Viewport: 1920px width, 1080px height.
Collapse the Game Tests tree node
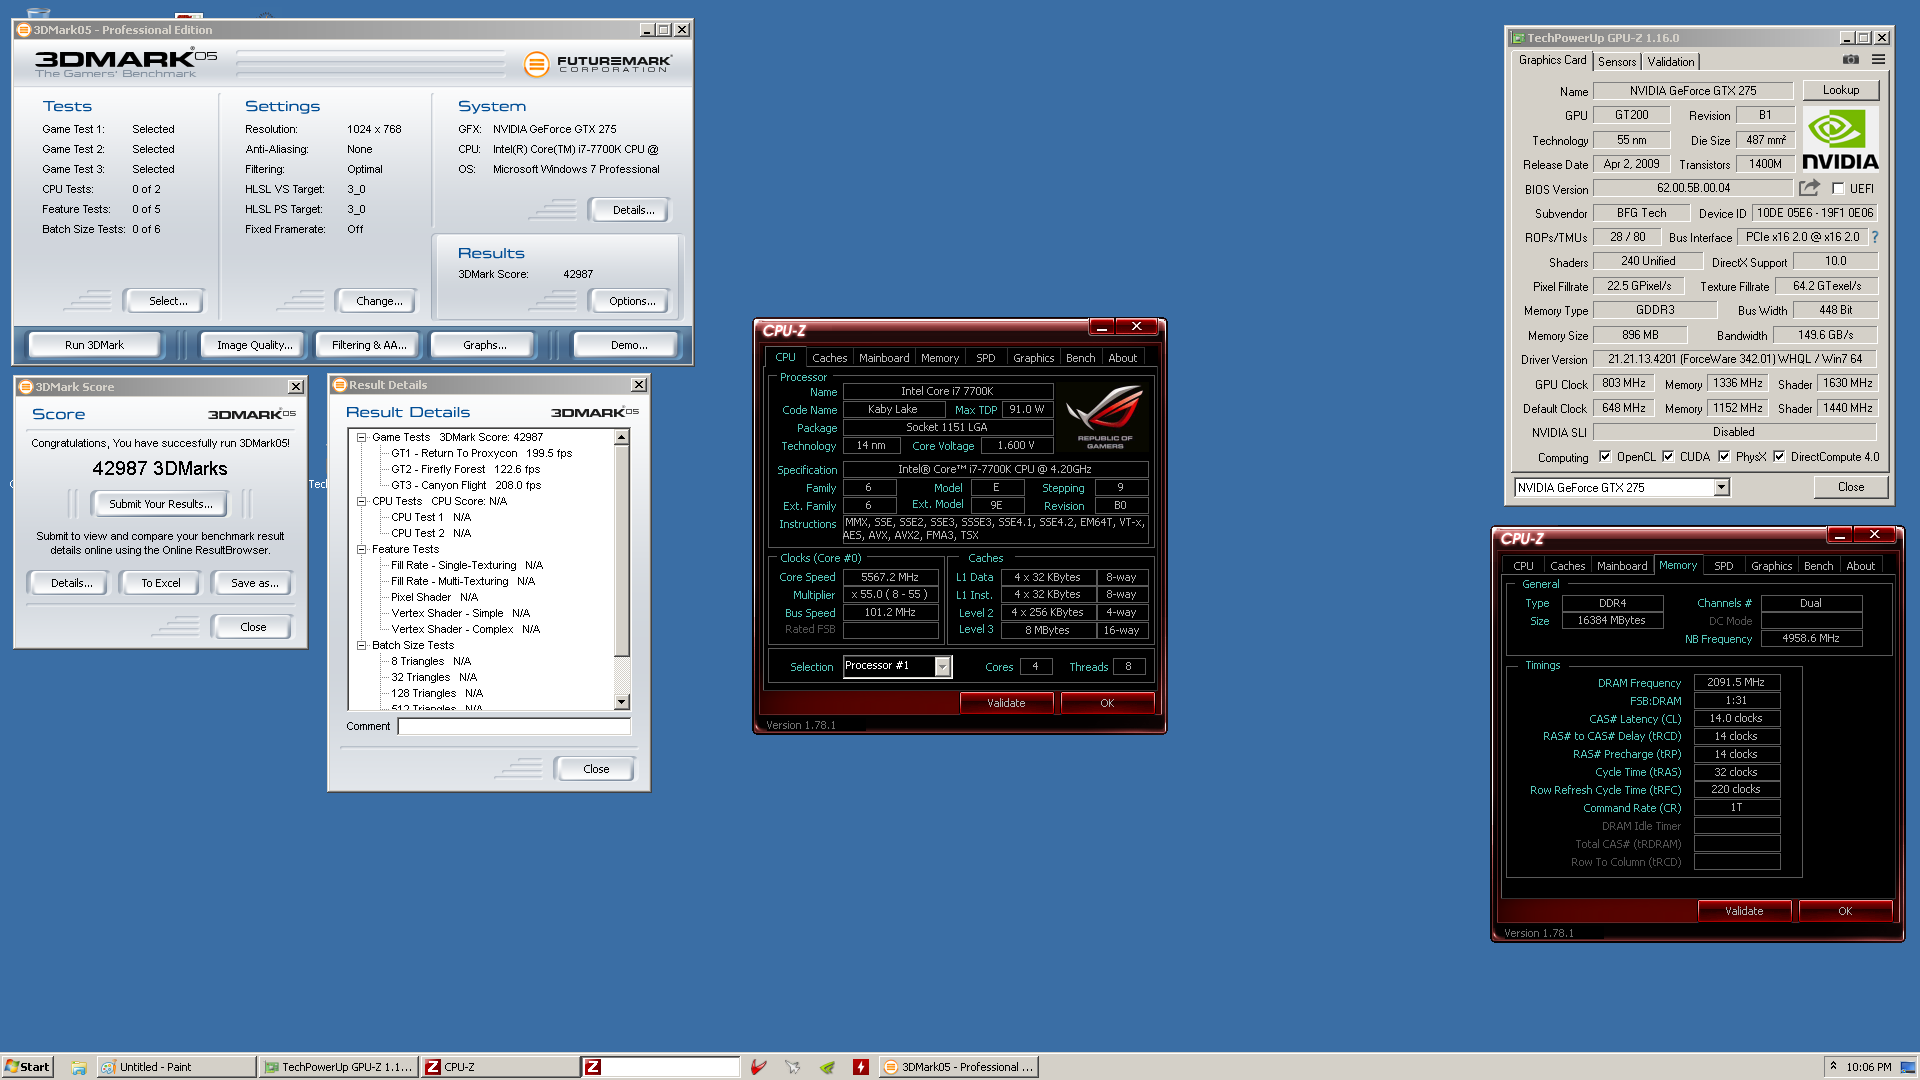click(x=362, y=437)
